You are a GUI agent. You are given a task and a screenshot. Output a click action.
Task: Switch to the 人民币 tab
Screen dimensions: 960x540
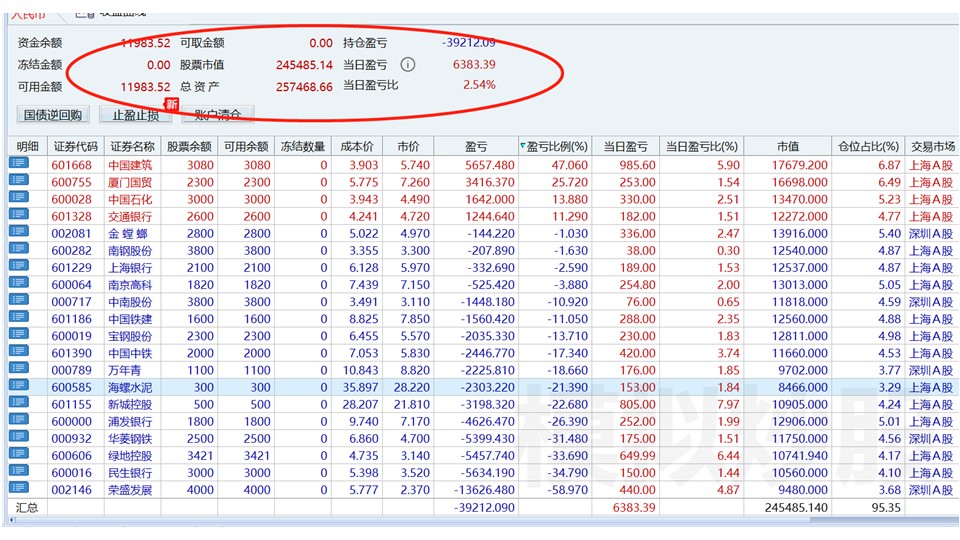(29, 13)
